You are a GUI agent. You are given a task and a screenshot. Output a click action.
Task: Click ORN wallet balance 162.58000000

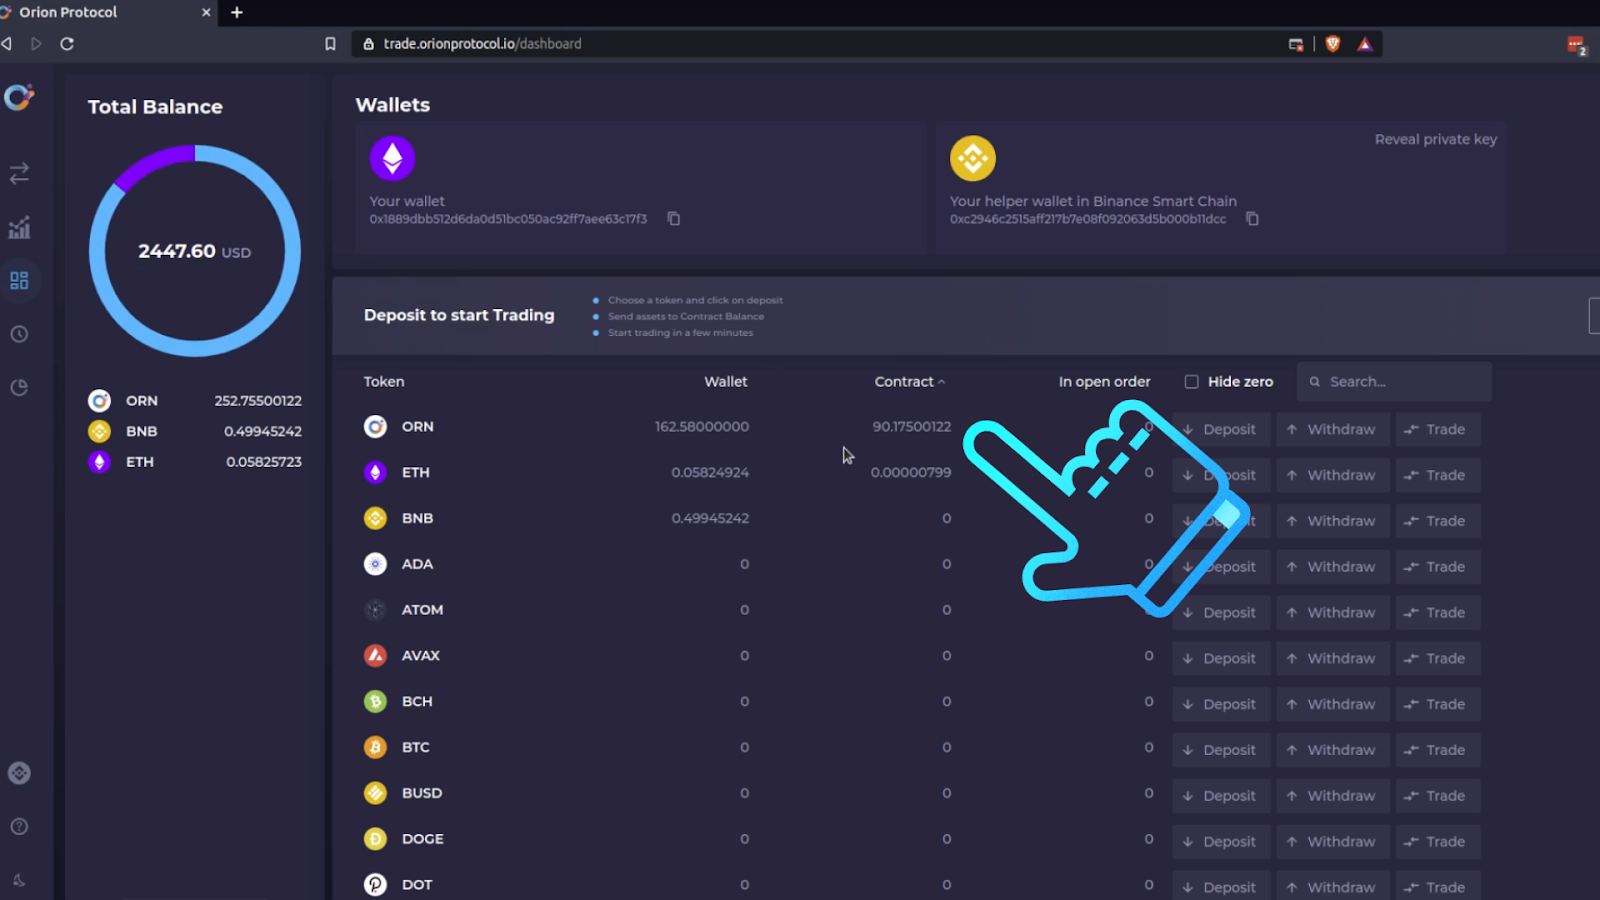click(702, 427)
